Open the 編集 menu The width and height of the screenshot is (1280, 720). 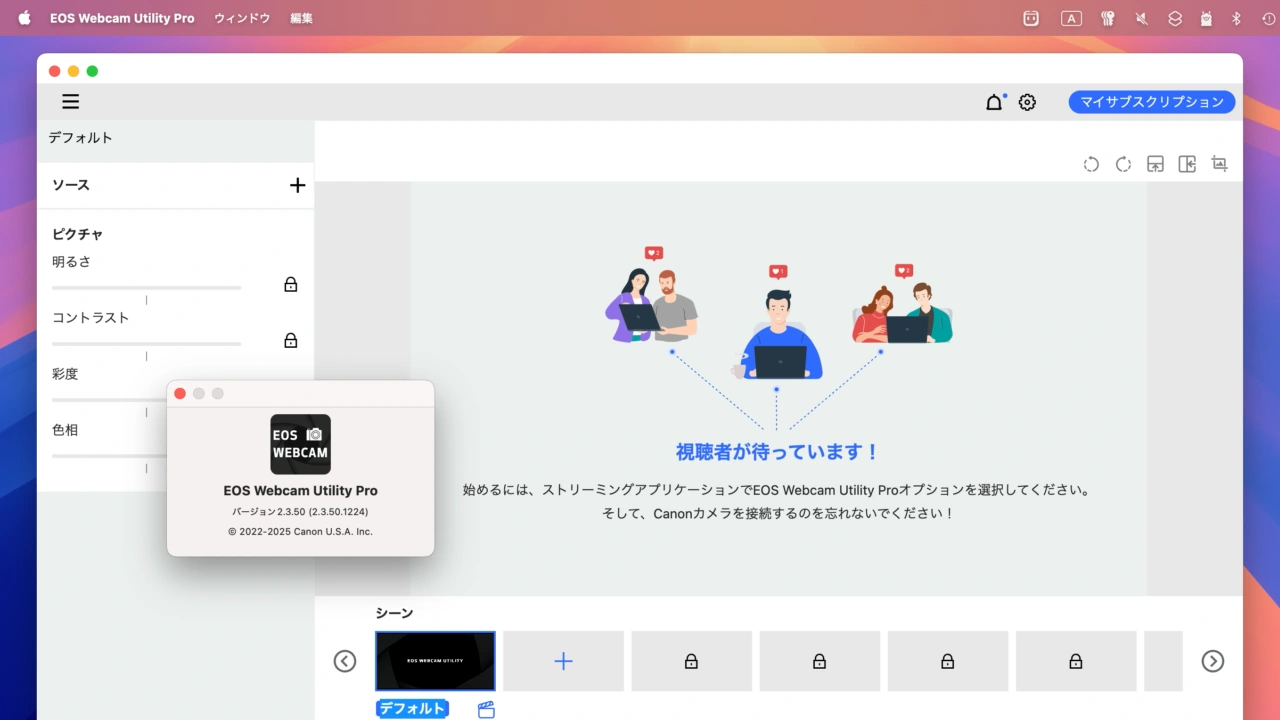click(299, 17)
